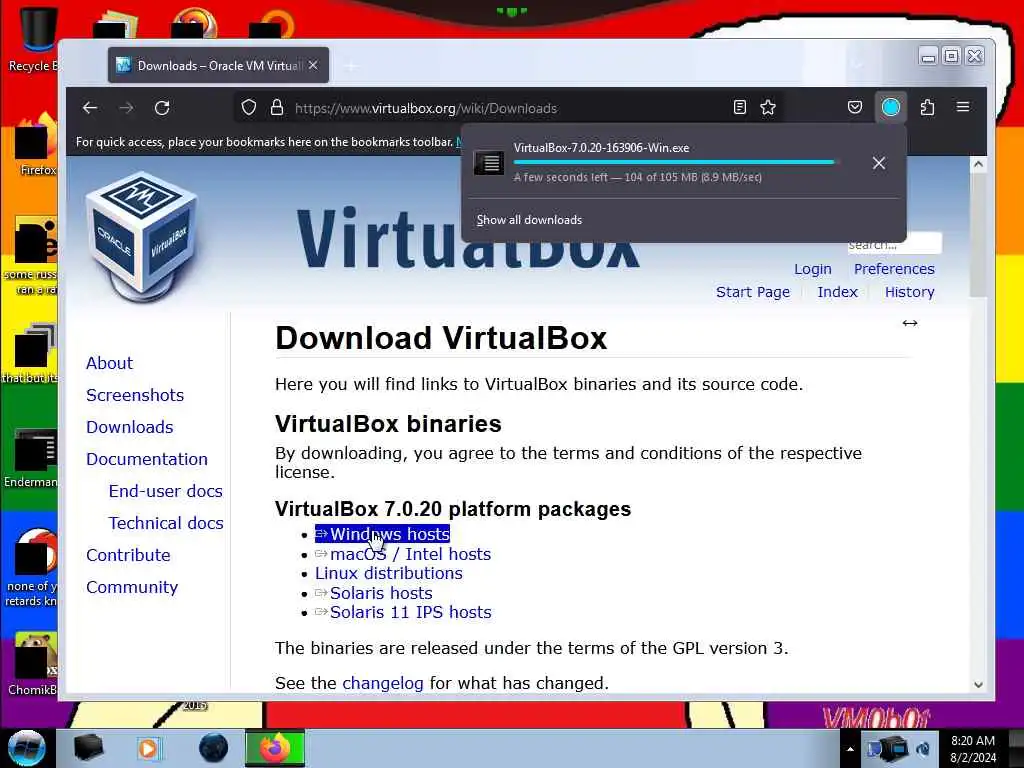Open a new tab with the plus button
1024x768 pixels.
351,65
